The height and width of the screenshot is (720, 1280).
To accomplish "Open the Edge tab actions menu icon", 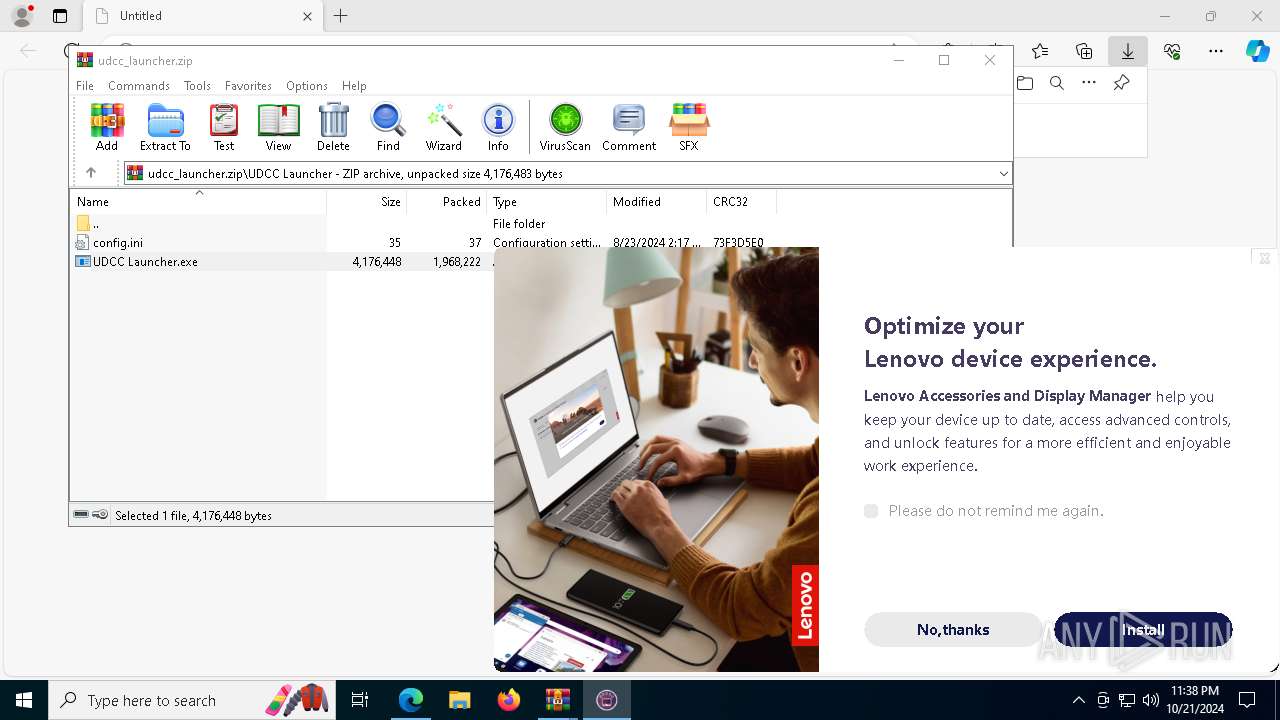I will [60, 16].
